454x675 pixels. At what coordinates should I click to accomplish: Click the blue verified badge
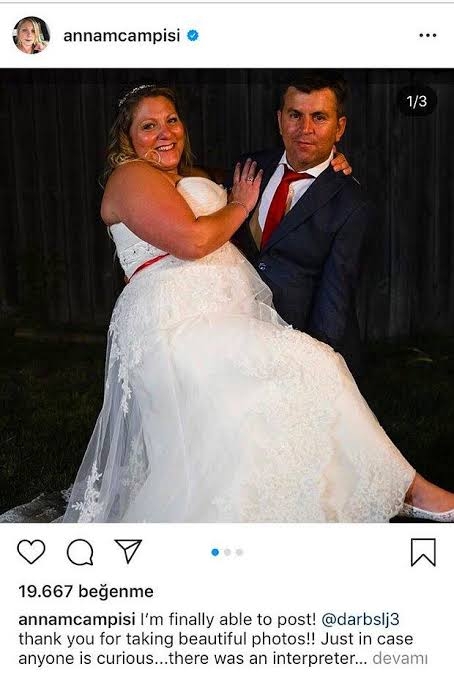[193, 36]
